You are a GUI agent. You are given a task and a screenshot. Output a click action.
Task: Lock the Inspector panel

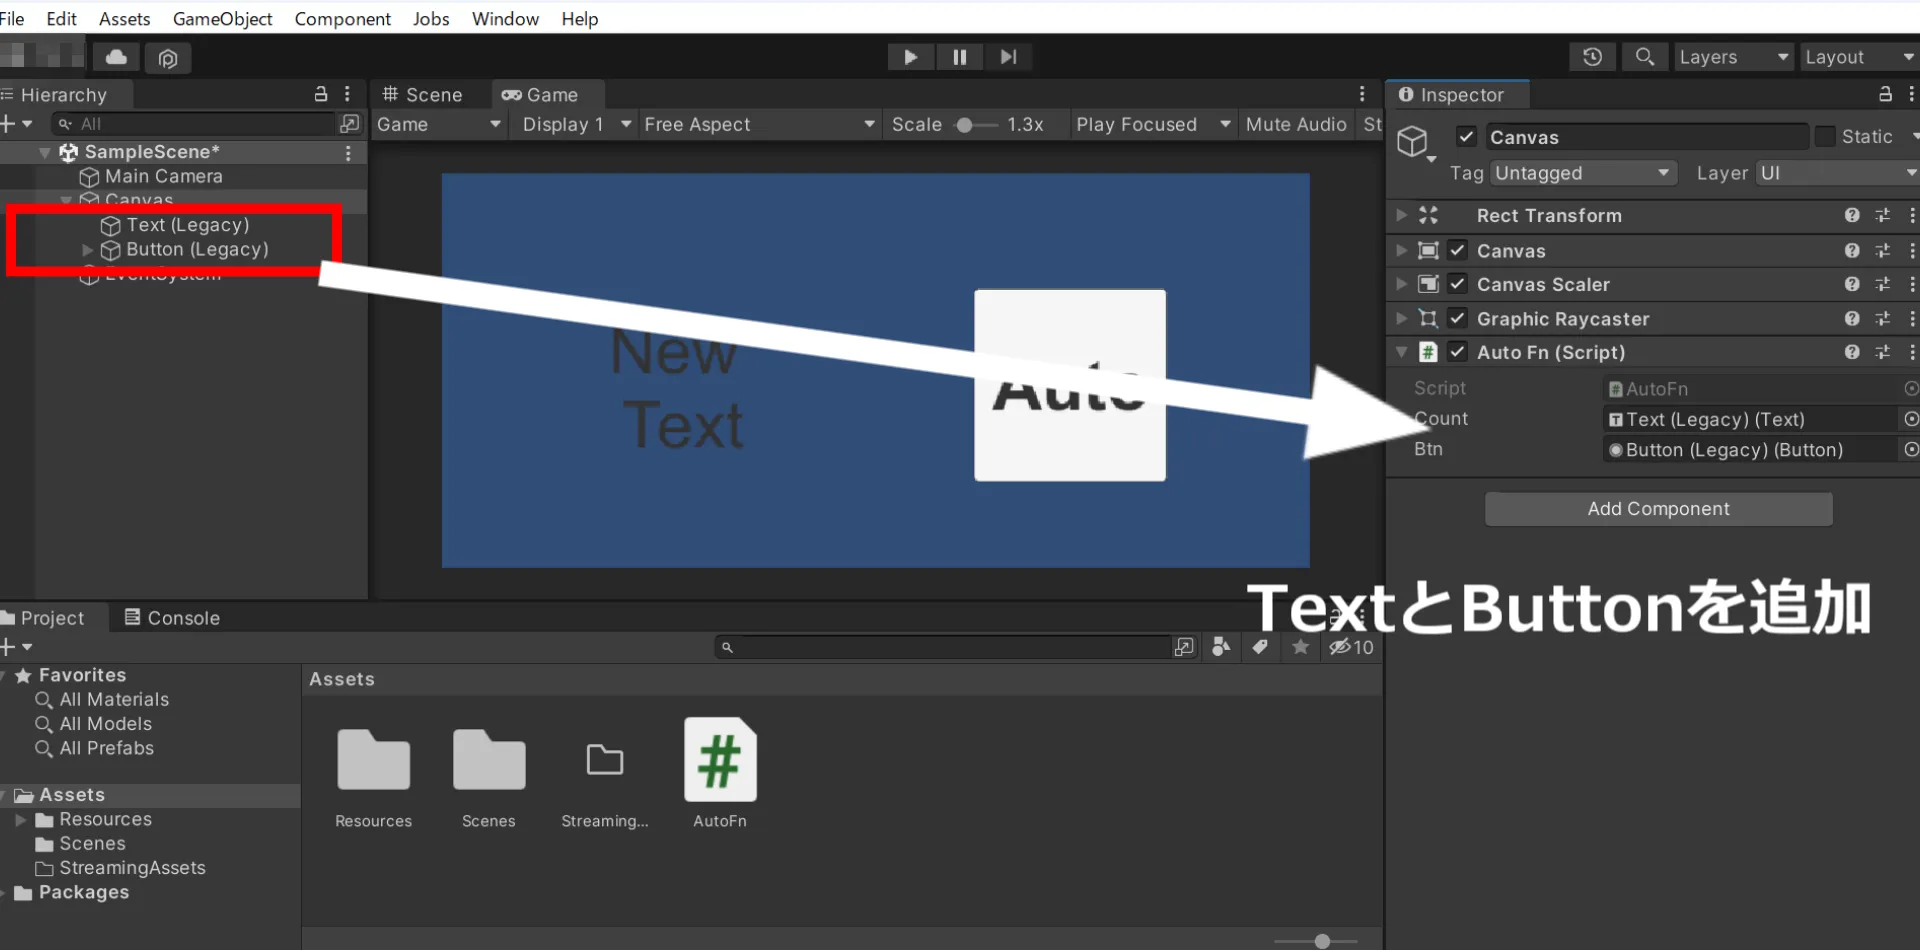(1885, 94)
